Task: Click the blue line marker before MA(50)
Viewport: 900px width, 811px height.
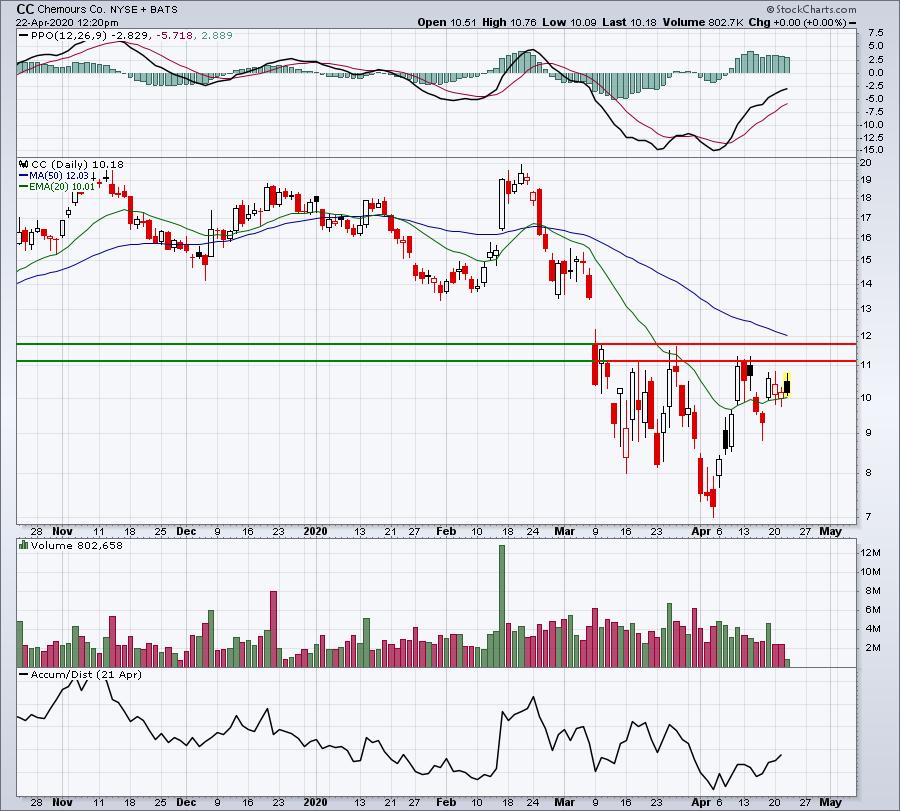Action: tap(24, 176)
